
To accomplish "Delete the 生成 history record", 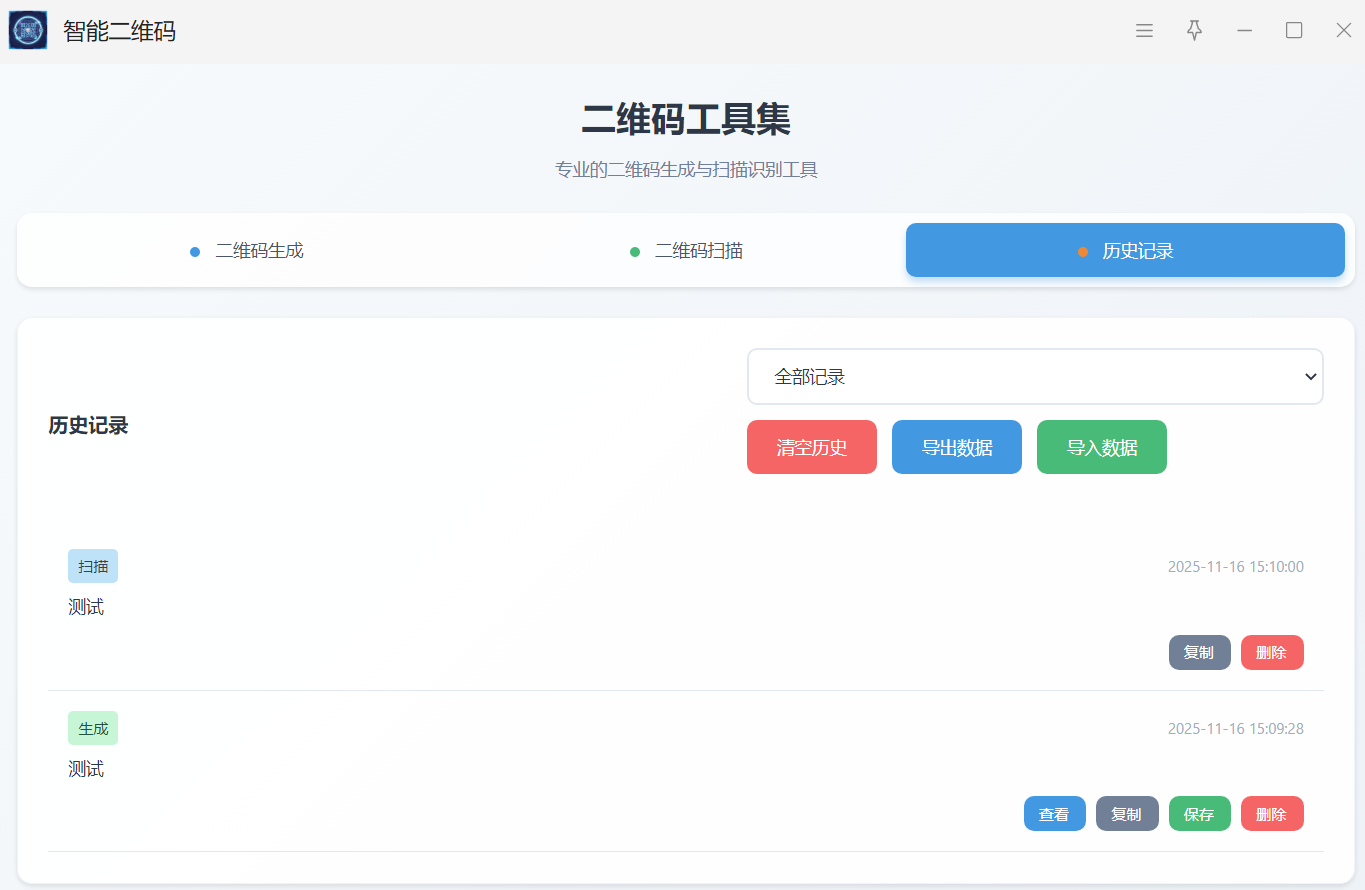I will pyautogui.click(x=1271, y=814).
